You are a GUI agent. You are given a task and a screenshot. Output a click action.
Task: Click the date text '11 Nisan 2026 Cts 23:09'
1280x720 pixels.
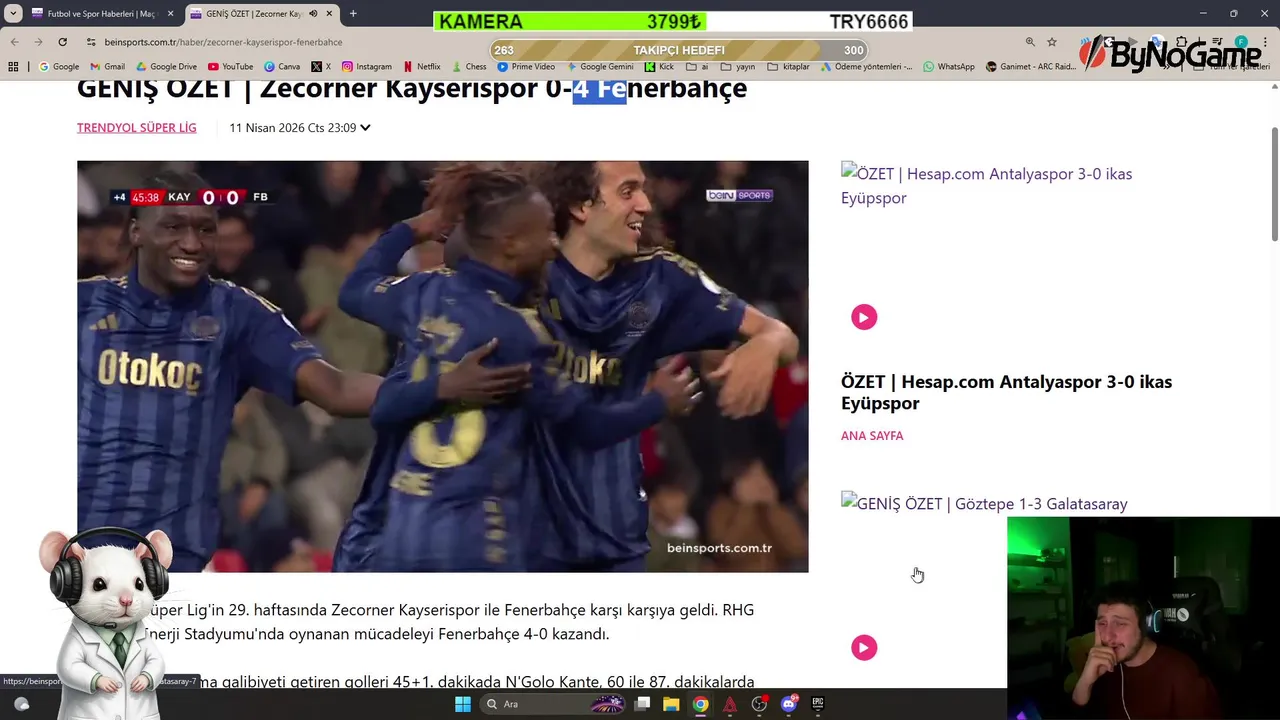click(x=293, y=128)
